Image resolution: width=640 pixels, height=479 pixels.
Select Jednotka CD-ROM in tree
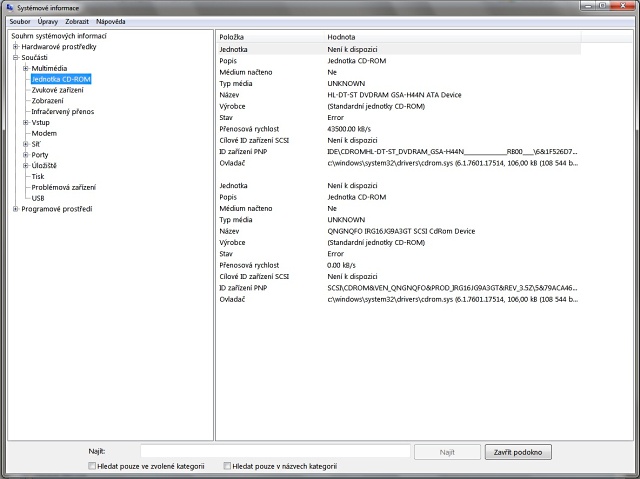tap(61, 79)
